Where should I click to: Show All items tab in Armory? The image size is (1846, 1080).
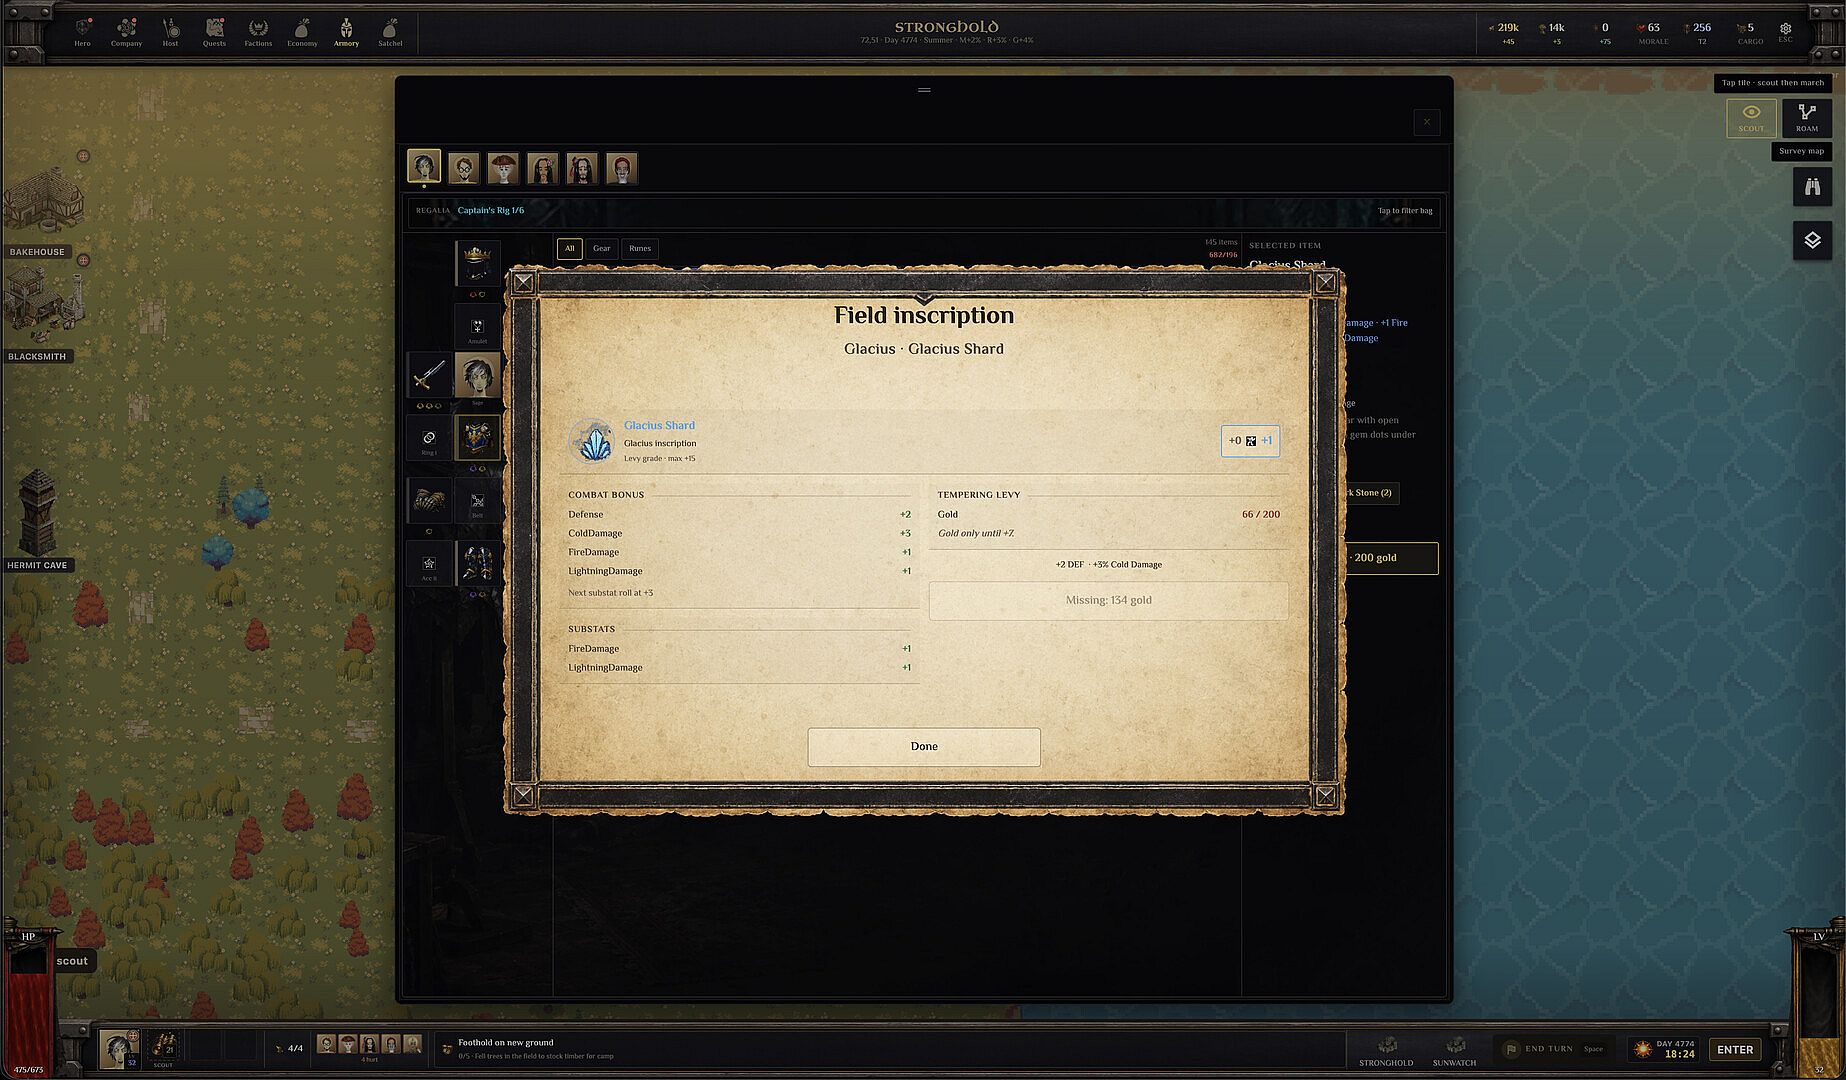pos(570,248)
